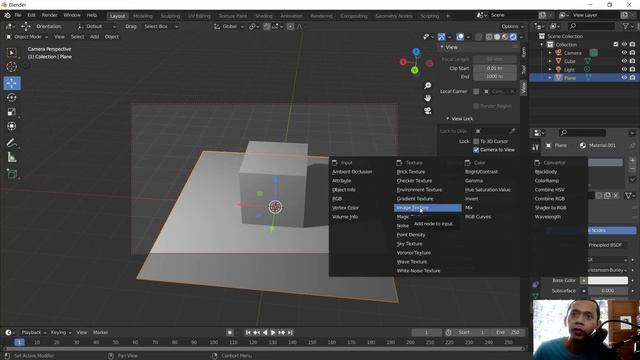This screenshot has height=360, width=640.
Task: Click the zoom view magnifier icon
Action: tap(427, 85)
